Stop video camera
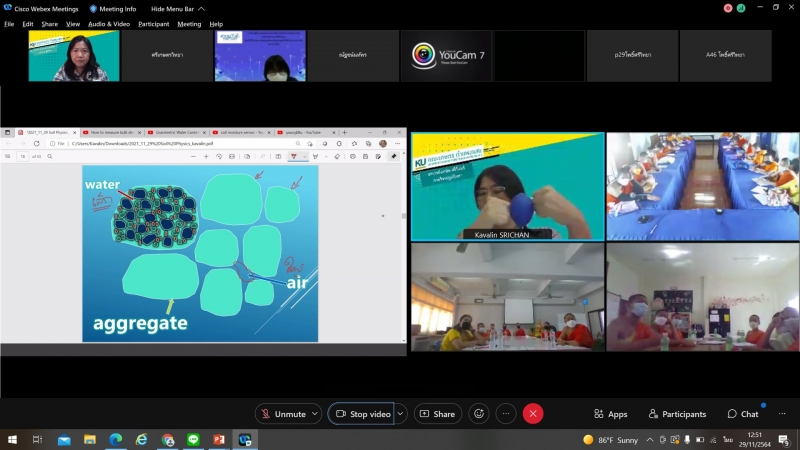 tap(363, 414)
